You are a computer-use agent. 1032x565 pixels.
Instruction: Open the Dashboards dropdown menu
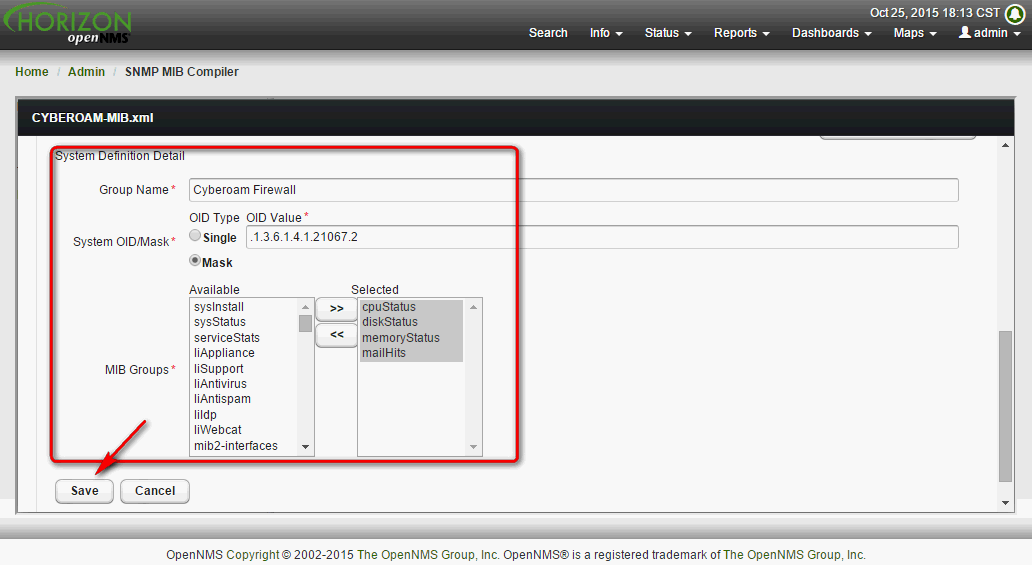(832, 33)
